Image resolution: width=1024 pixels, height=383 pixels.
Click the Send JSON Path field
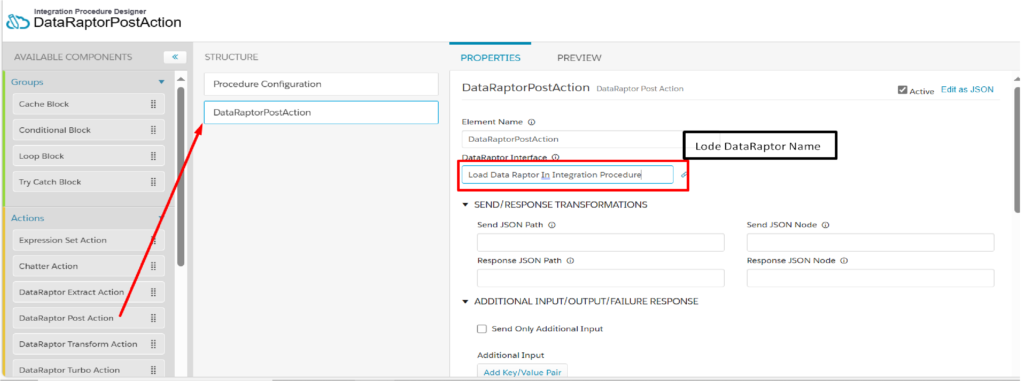tap(601, 242)
